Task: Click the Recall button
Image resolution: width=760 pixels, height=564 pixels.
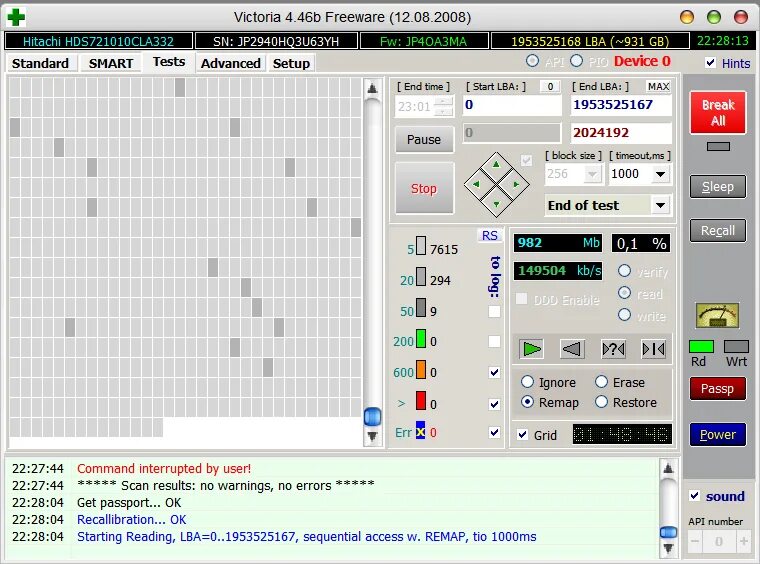Action: coord(718,231)
